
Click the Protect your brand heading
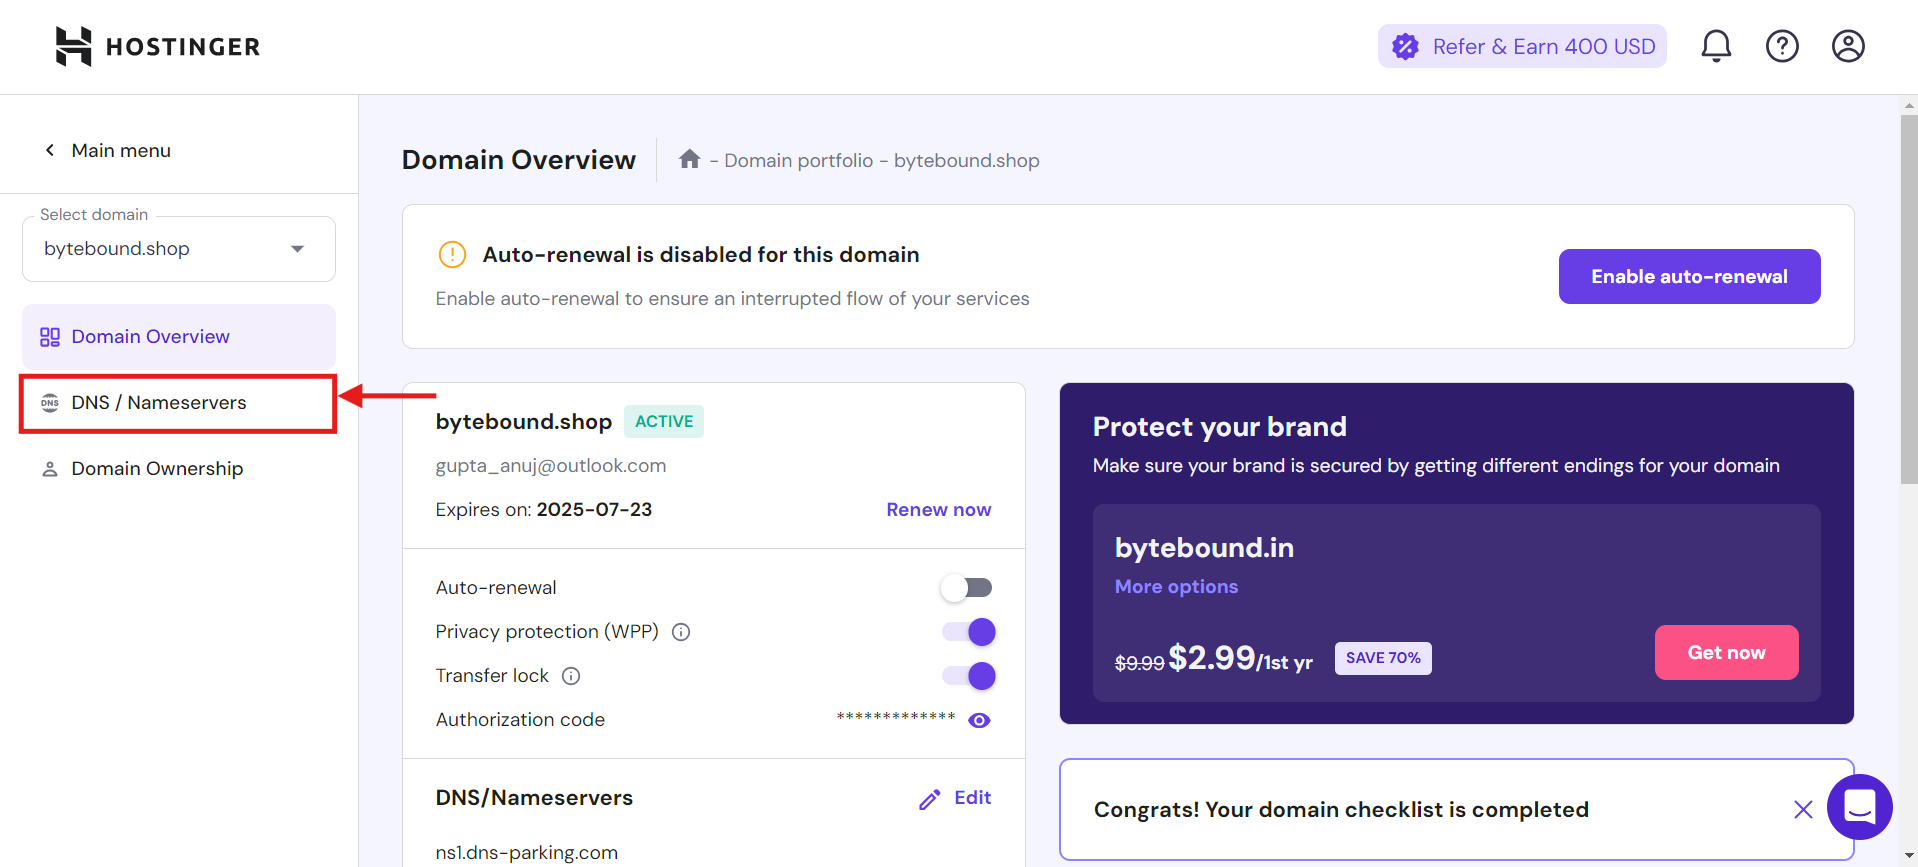(x=1219, y=427)
